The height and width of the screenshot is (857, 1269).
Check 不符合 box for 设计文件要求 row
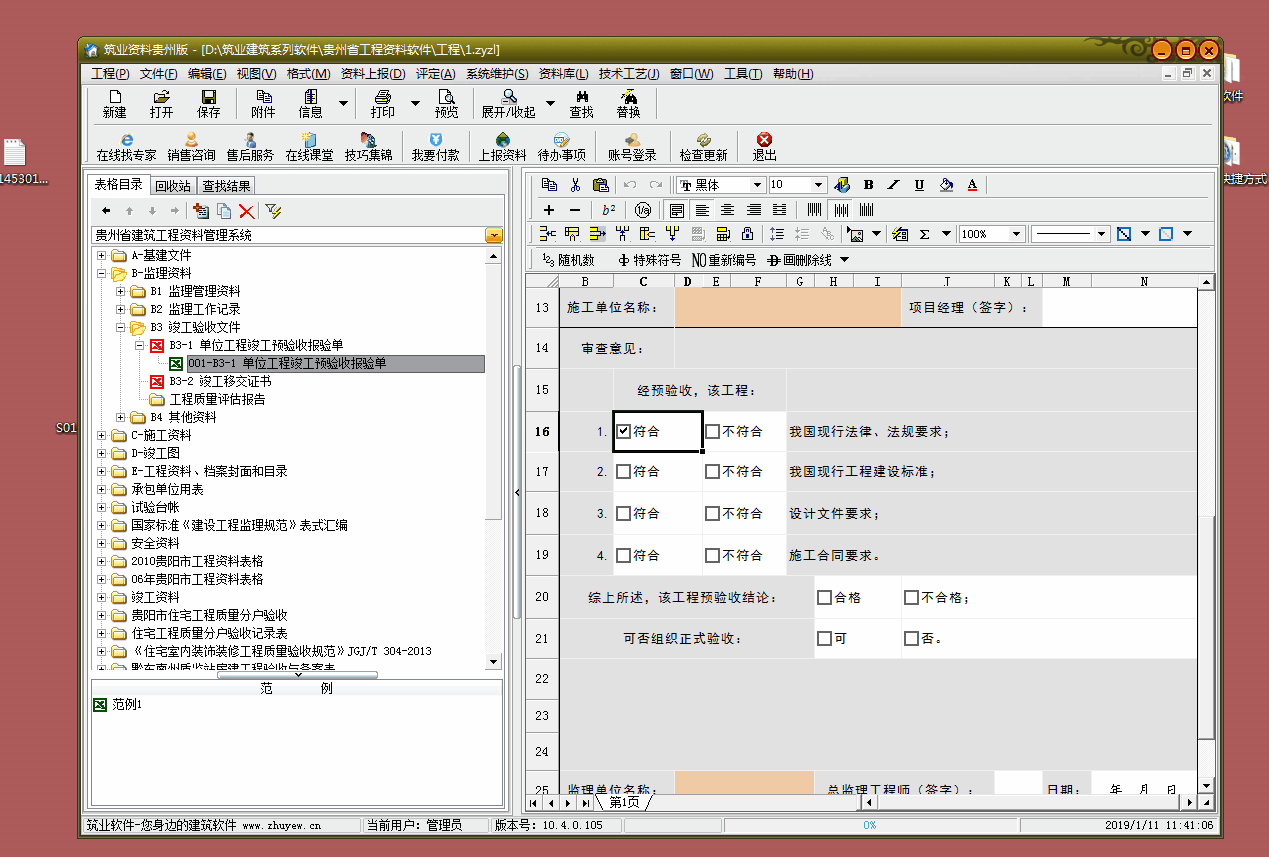click(x=712, y=514)
